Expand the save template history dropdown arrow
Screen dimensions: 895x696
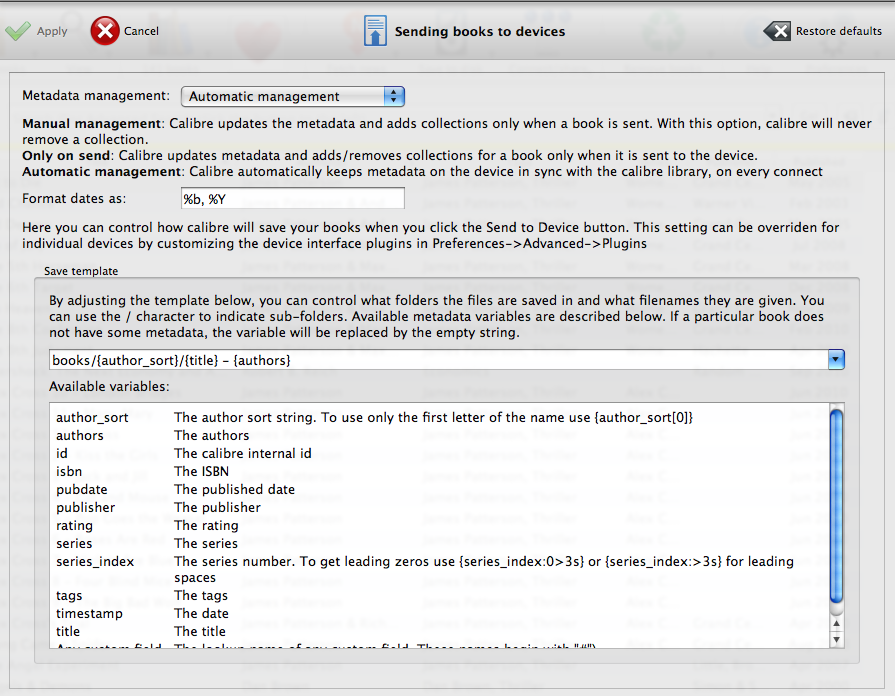tap(836, 360)
